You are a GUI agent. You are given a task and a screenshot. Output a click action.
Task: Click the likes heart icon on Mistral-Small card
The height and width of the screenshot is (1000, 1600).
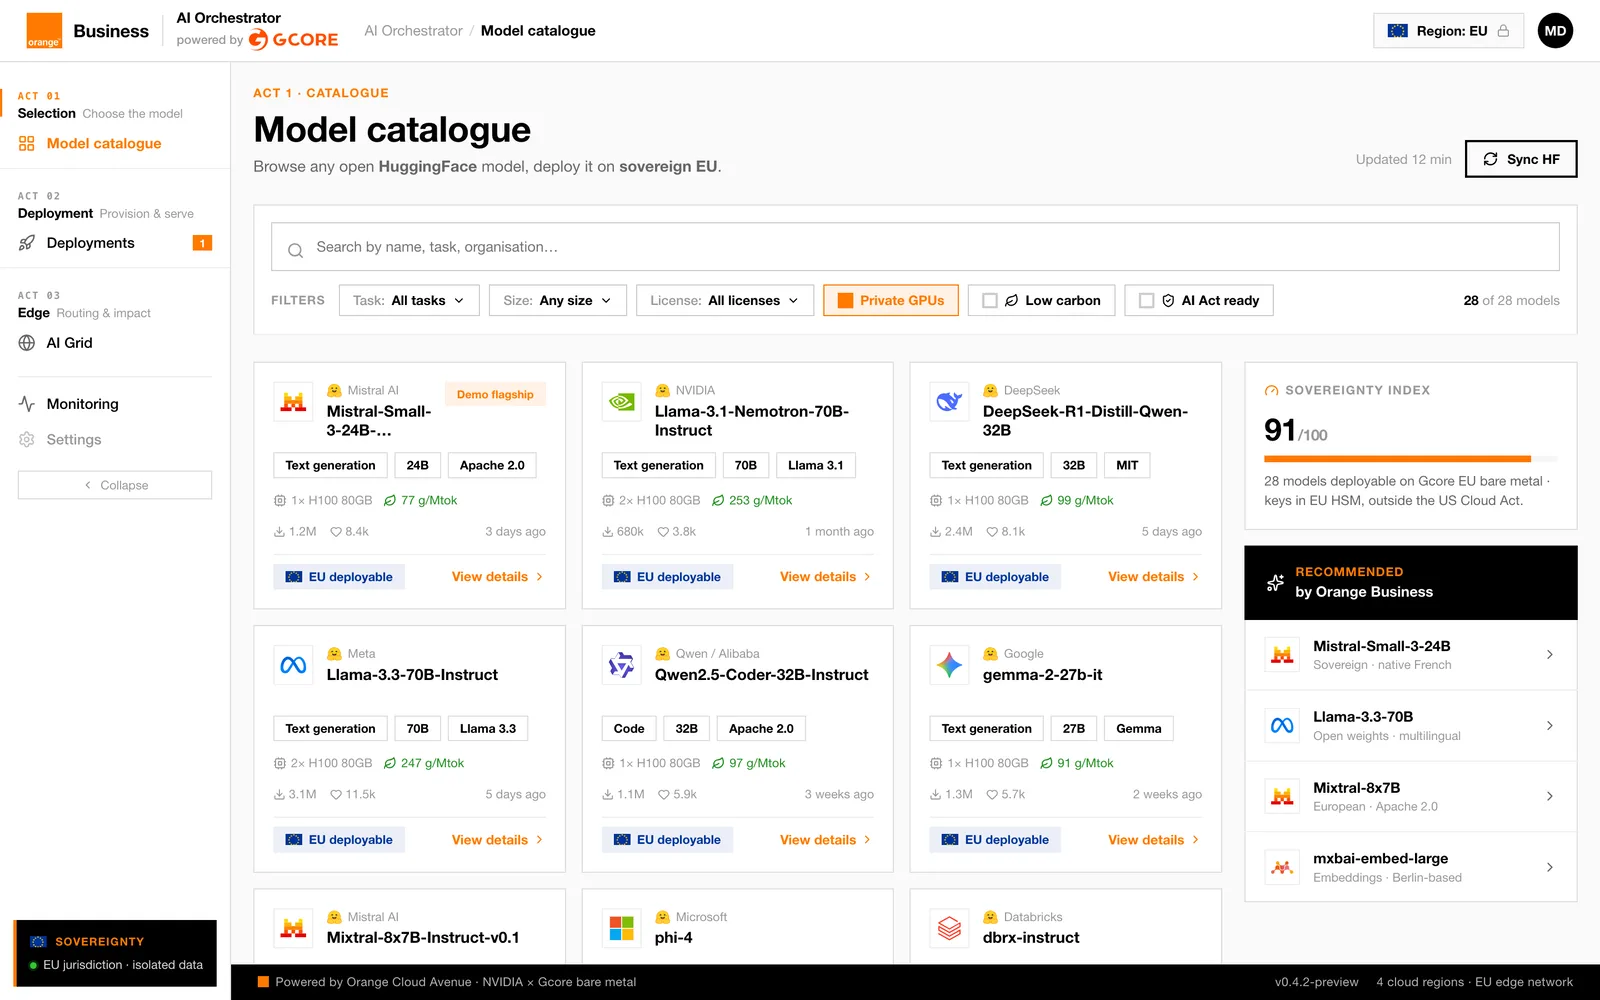[336, 532]
